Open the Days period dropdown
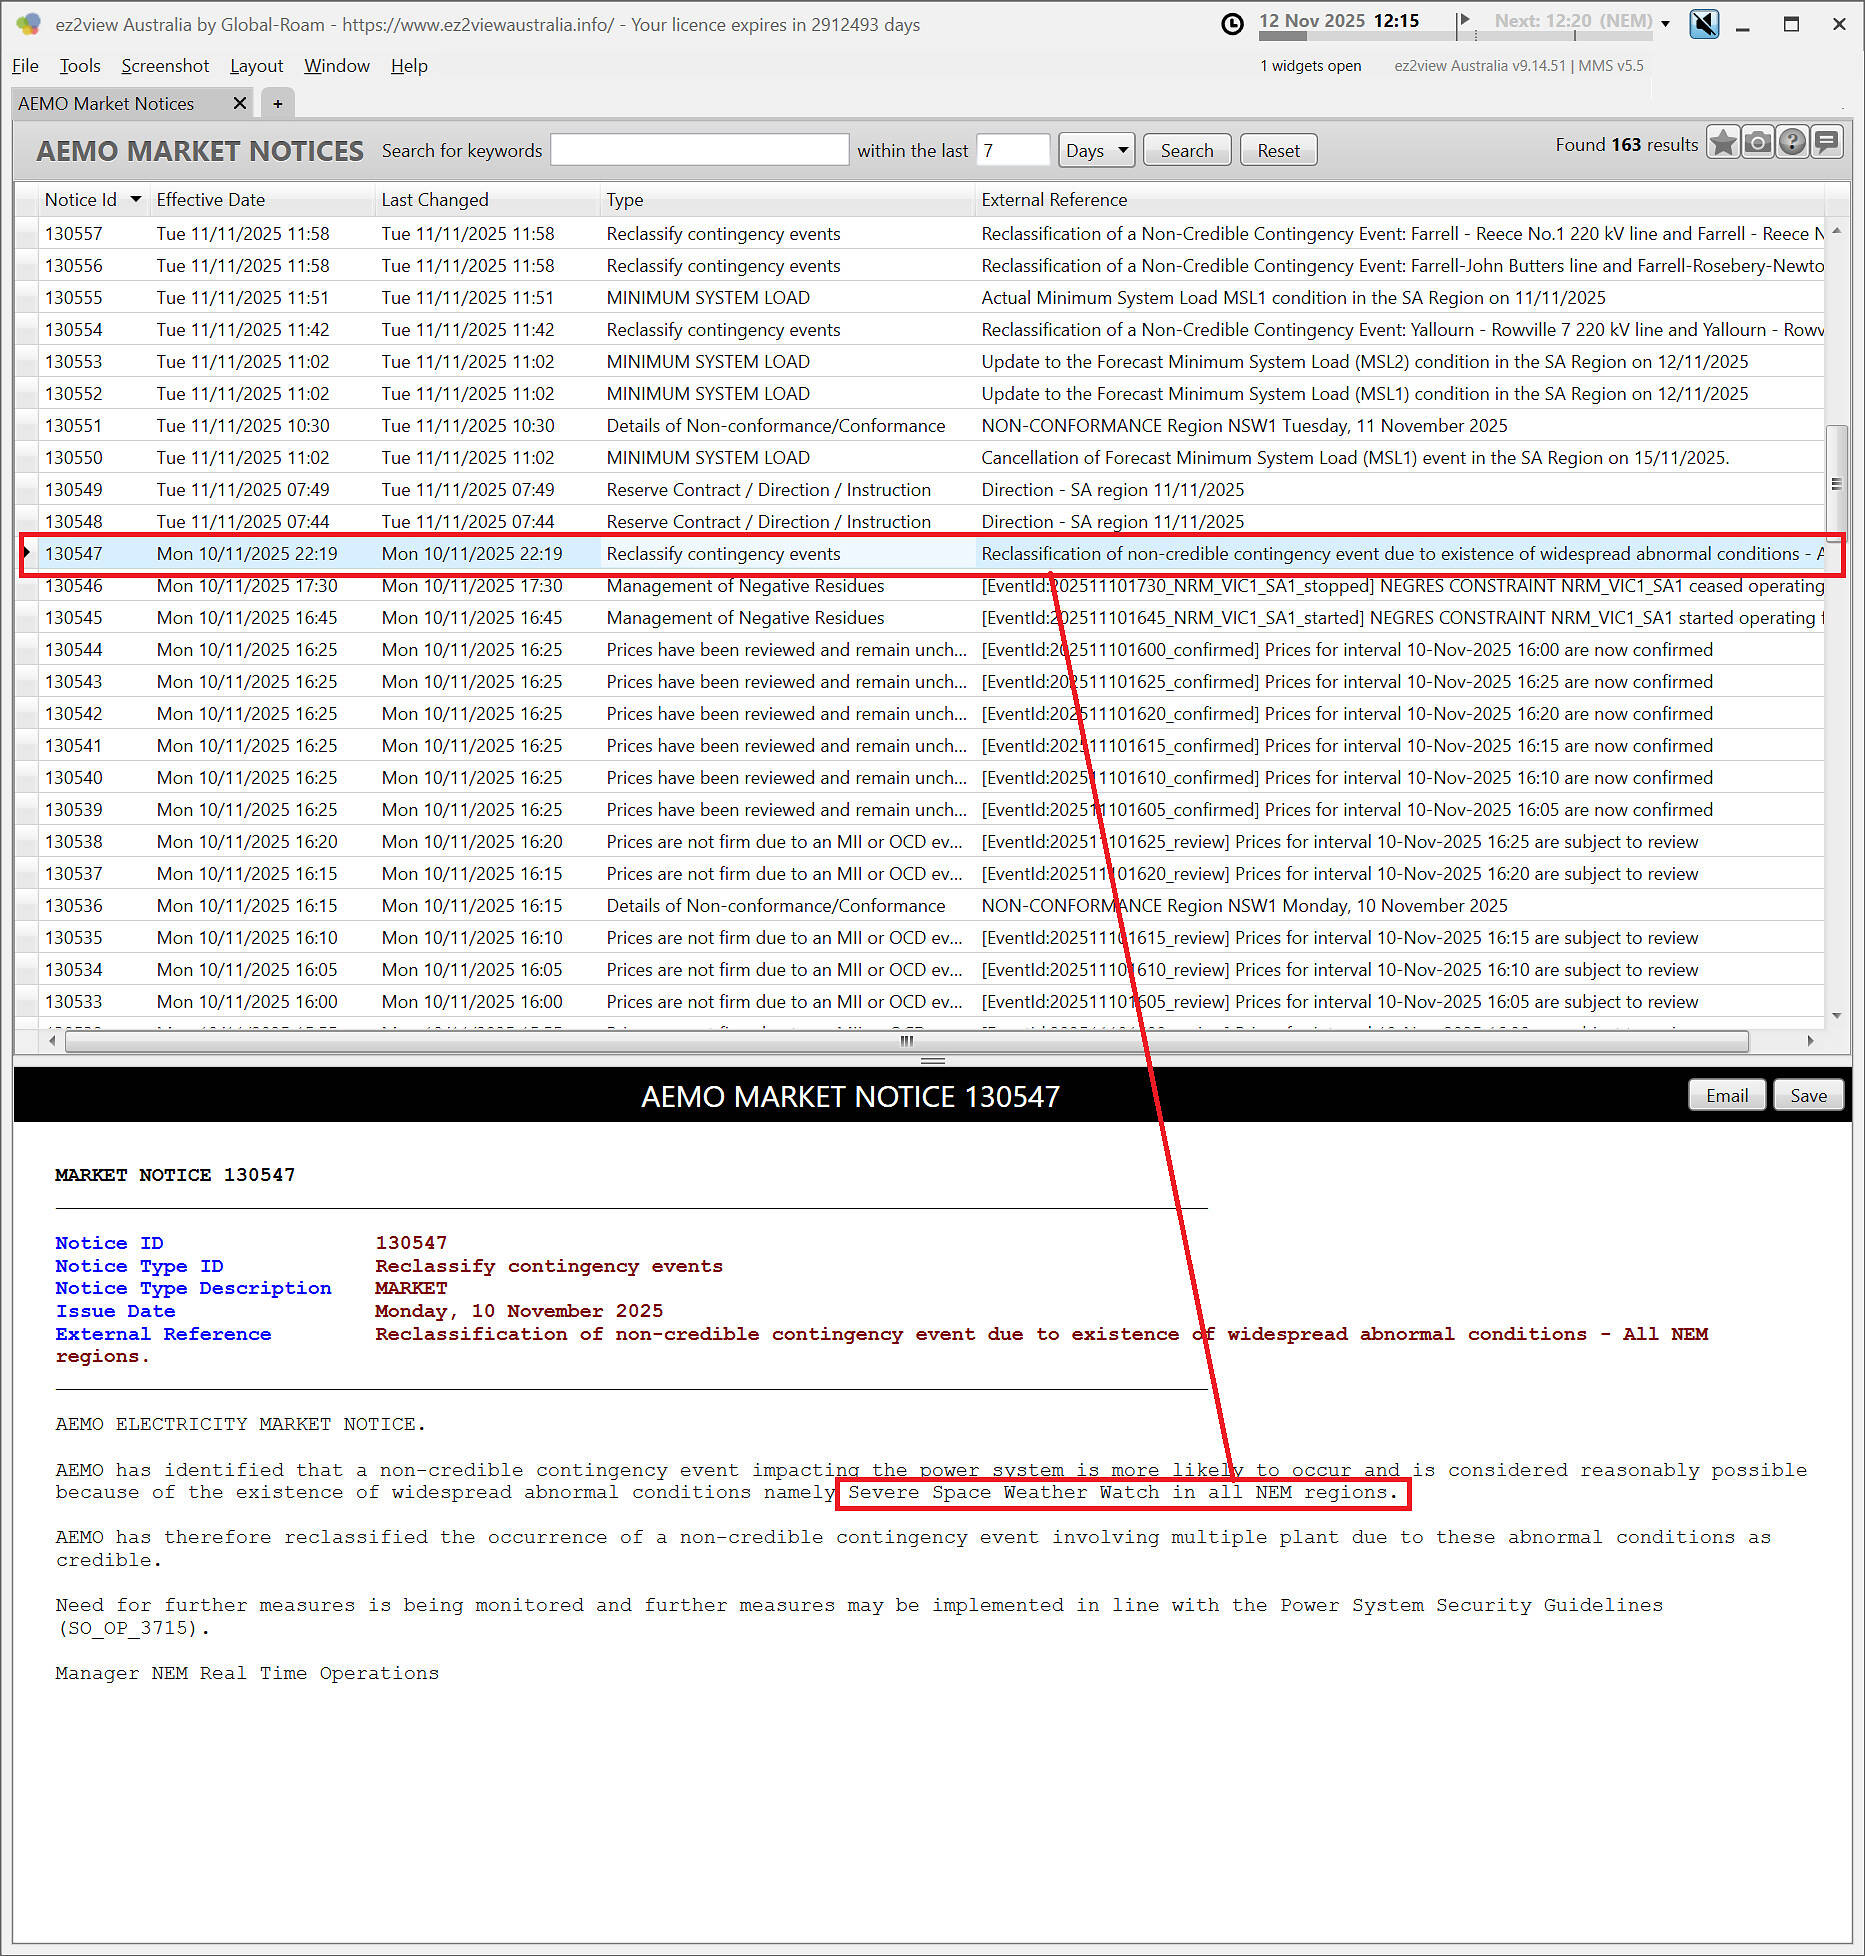This screenshot has width=1865, height=1956. pos(1096,150)
